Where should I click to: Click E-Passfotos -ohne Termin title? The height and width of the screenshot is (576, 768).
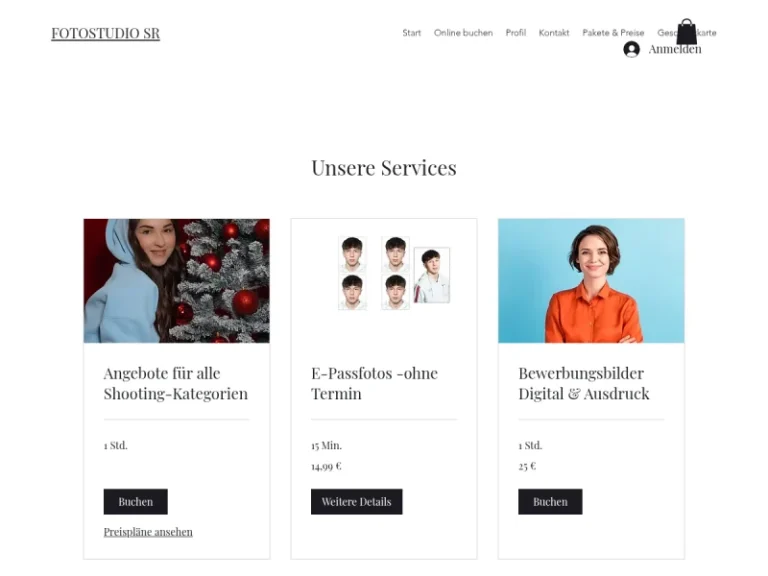point(375,384)
